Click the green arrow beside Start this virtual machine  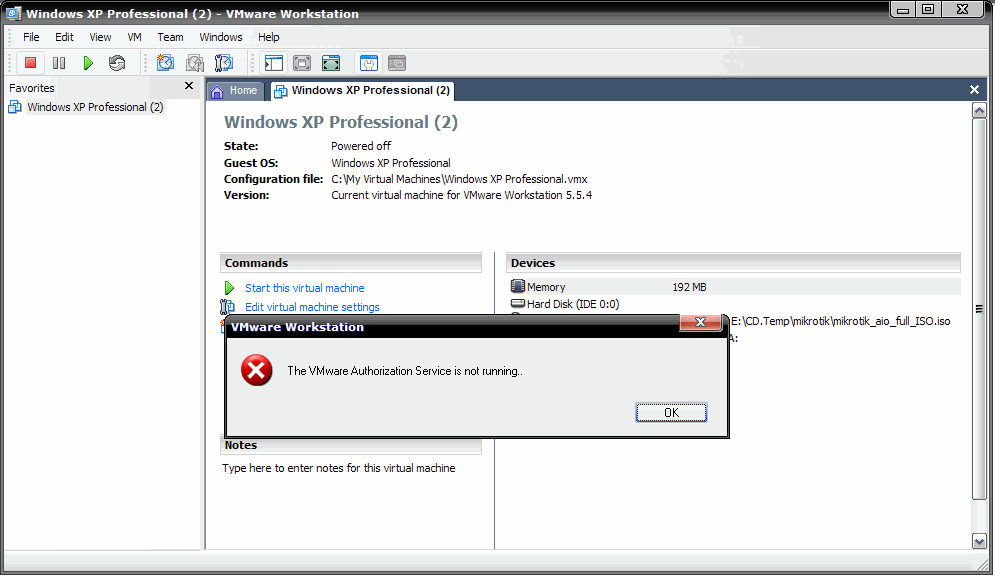point(229,288)
